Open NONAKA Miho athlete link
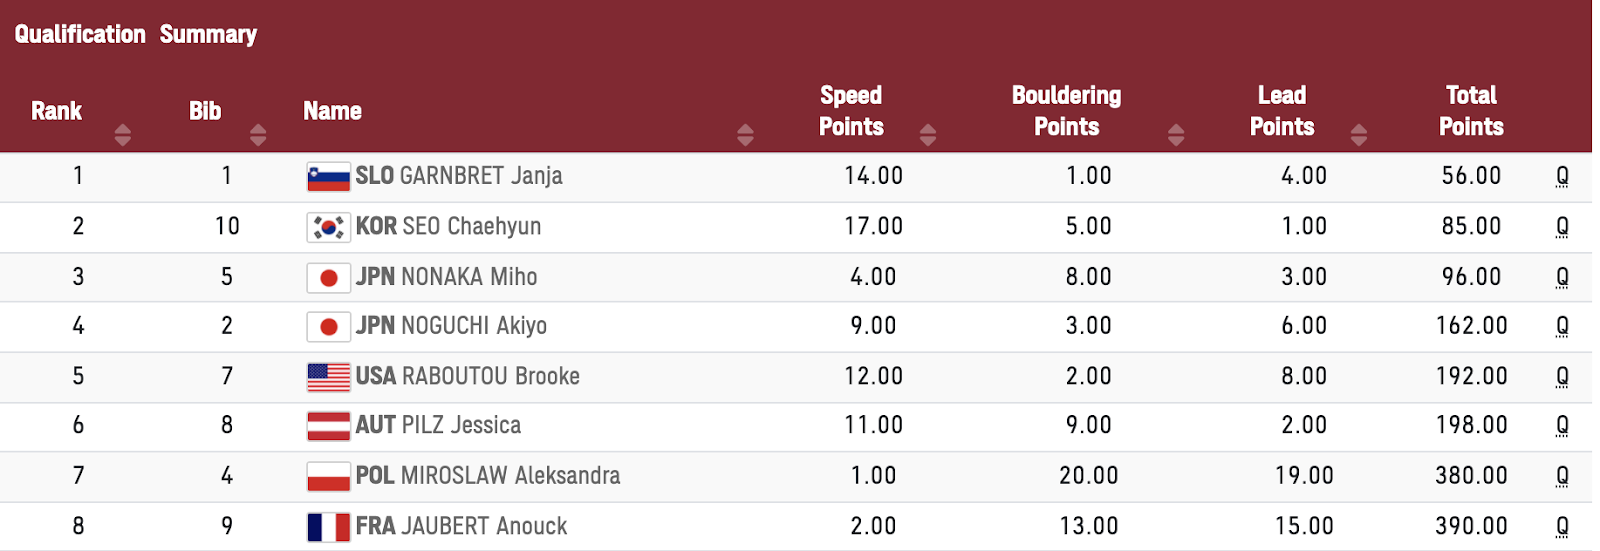Viewport: 1600px width, 551px height. pyautogui.click(x=469, y=277)
